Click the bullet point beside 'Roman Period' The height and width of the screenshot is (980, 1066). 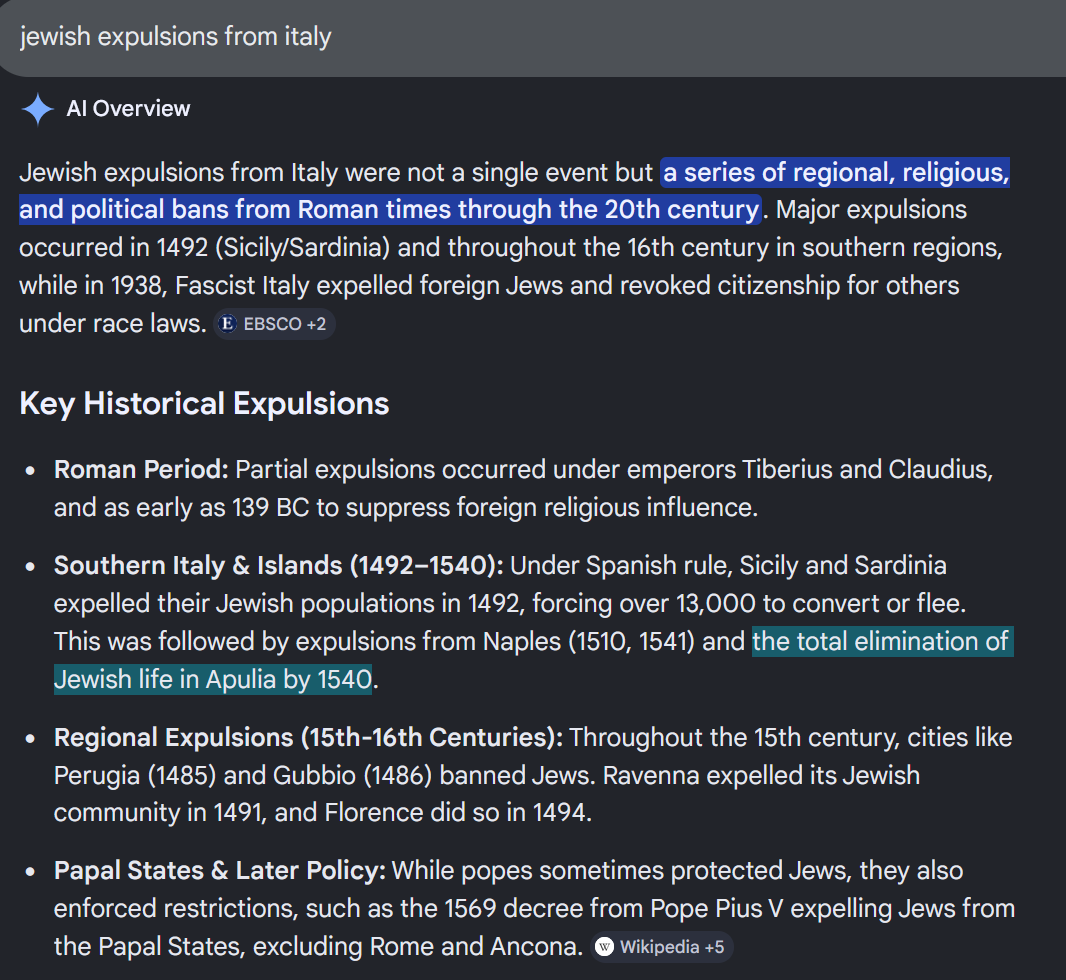click(x=30, y=470)
